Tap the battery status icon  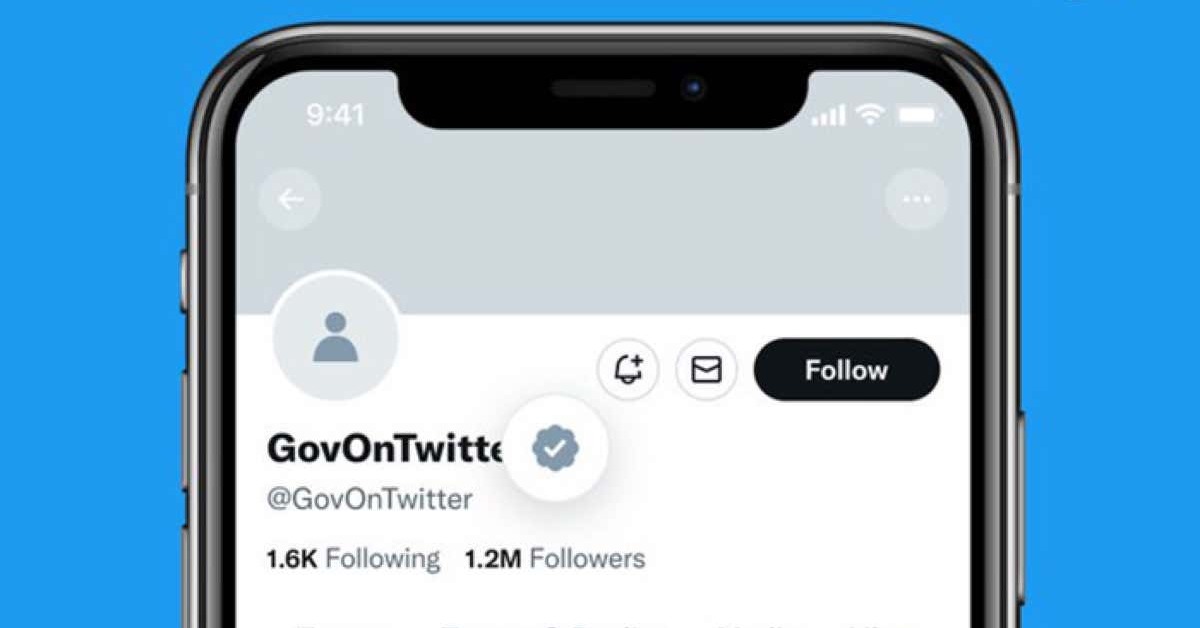point(917,116)
